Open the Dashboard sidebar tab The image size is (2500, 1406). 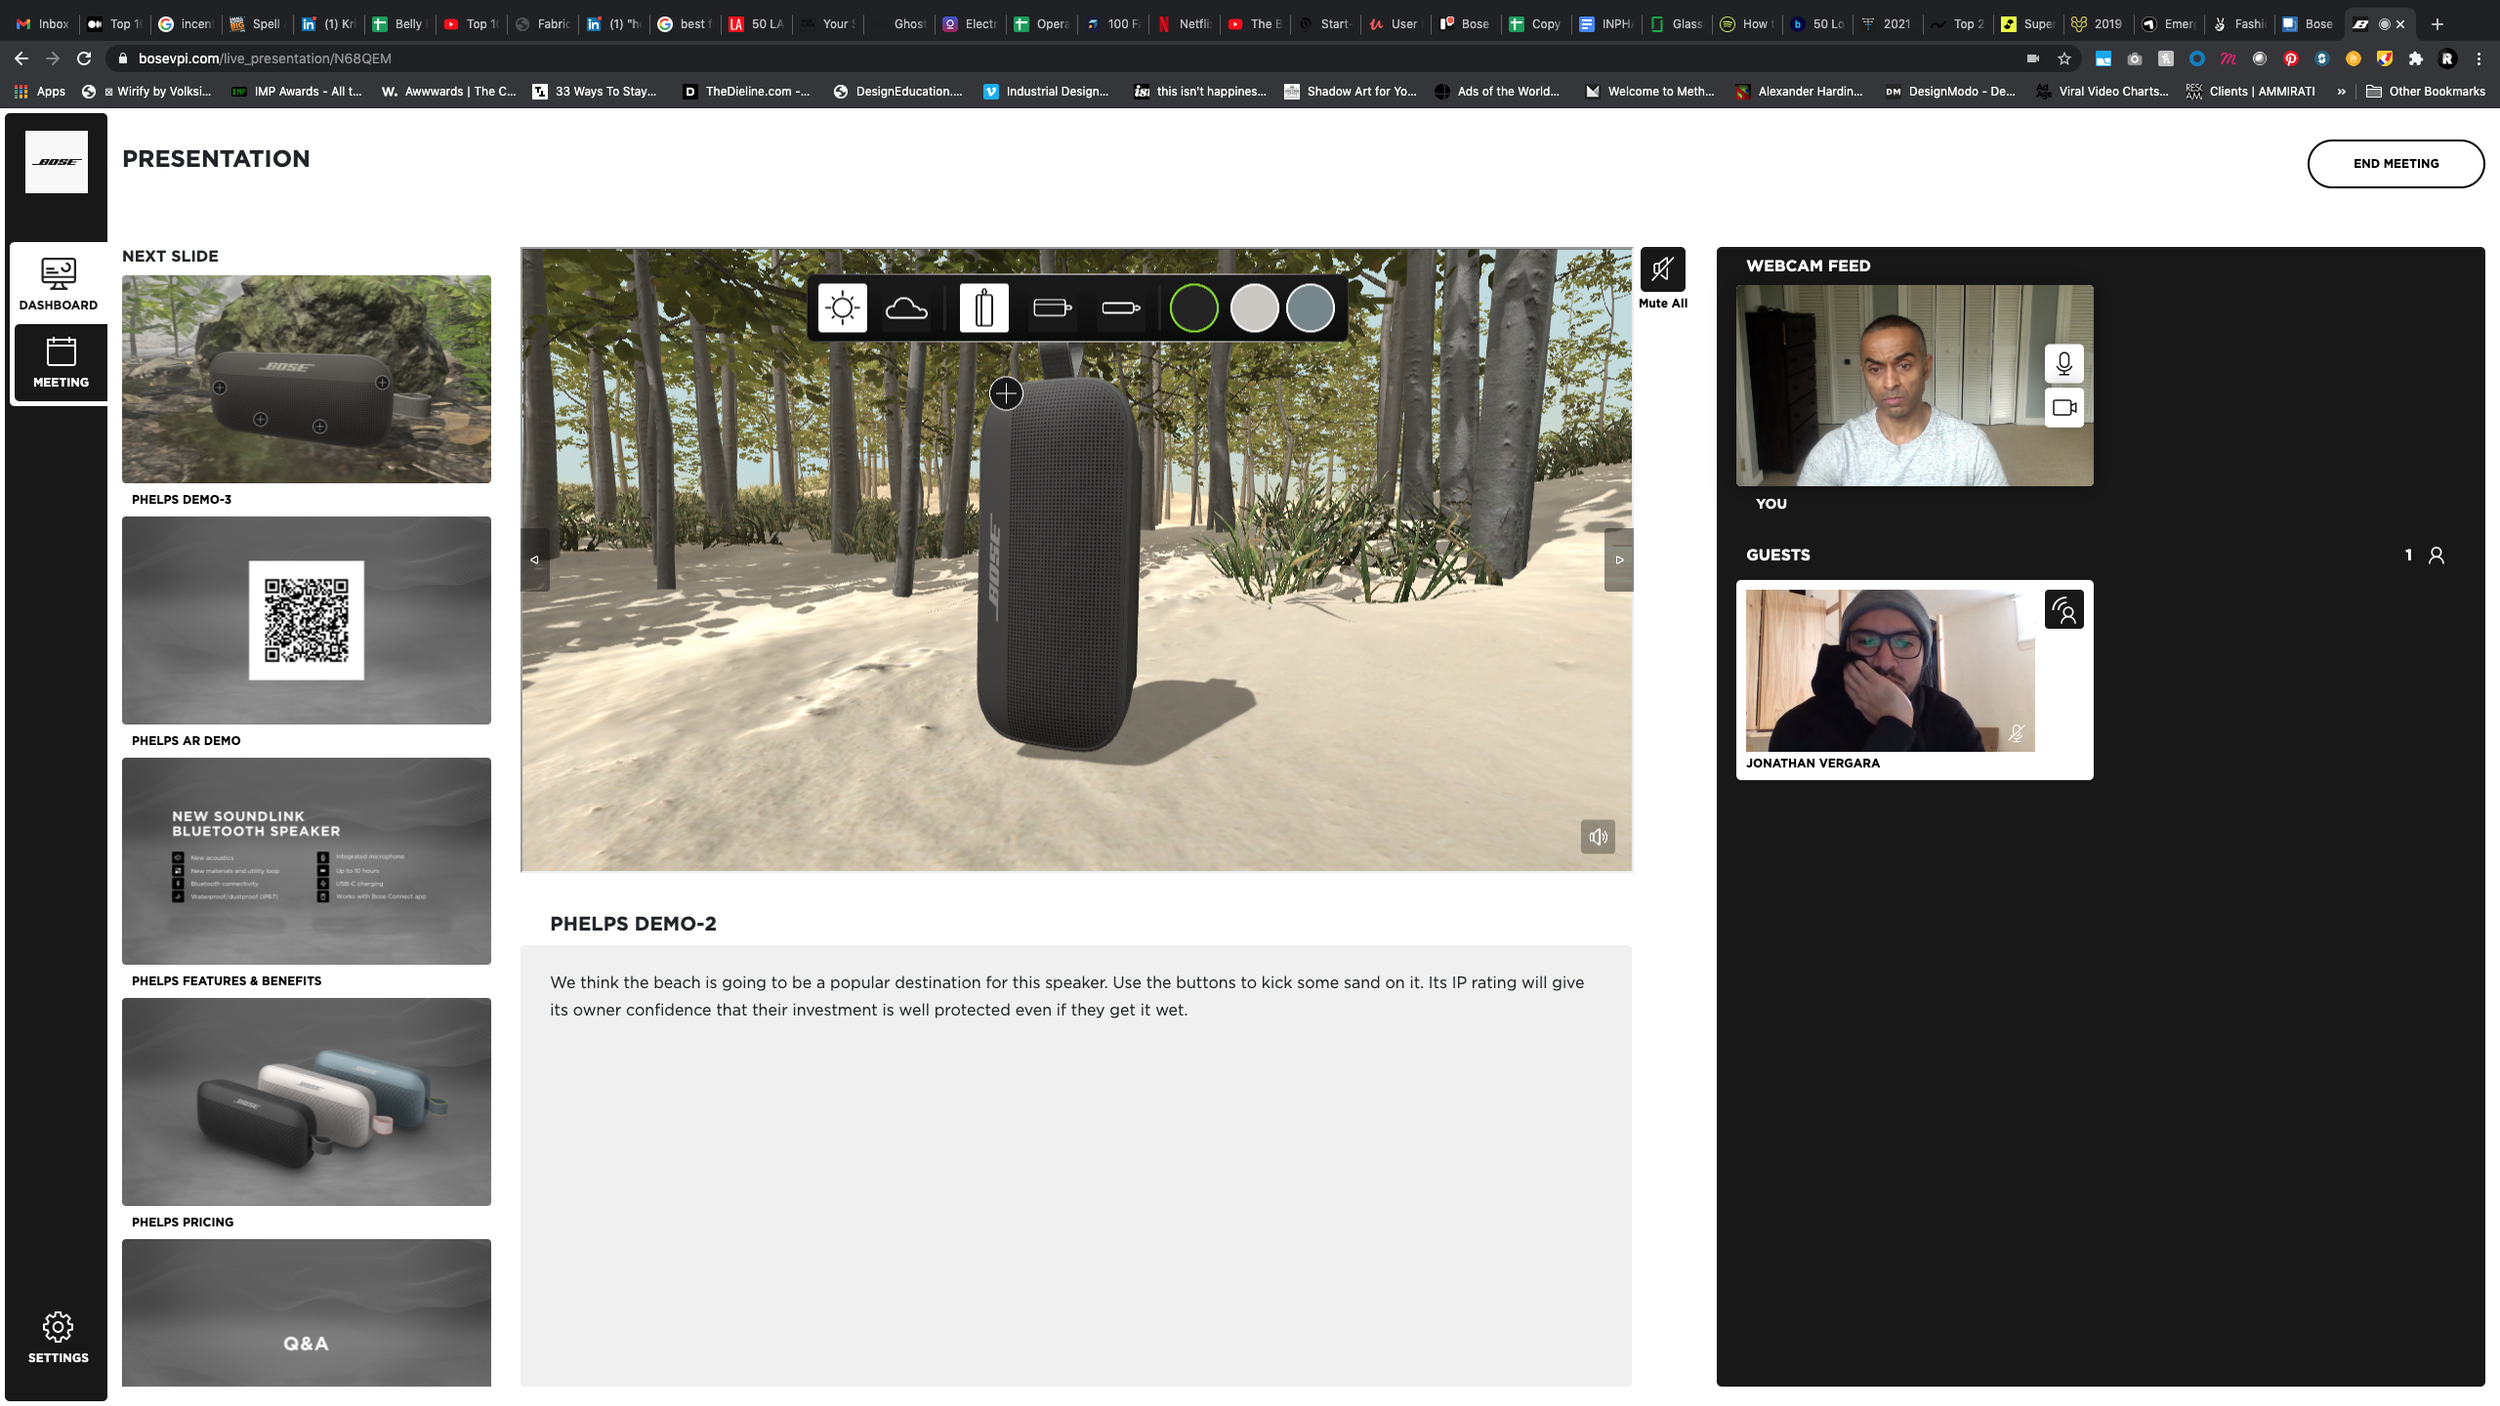[58, 284]
